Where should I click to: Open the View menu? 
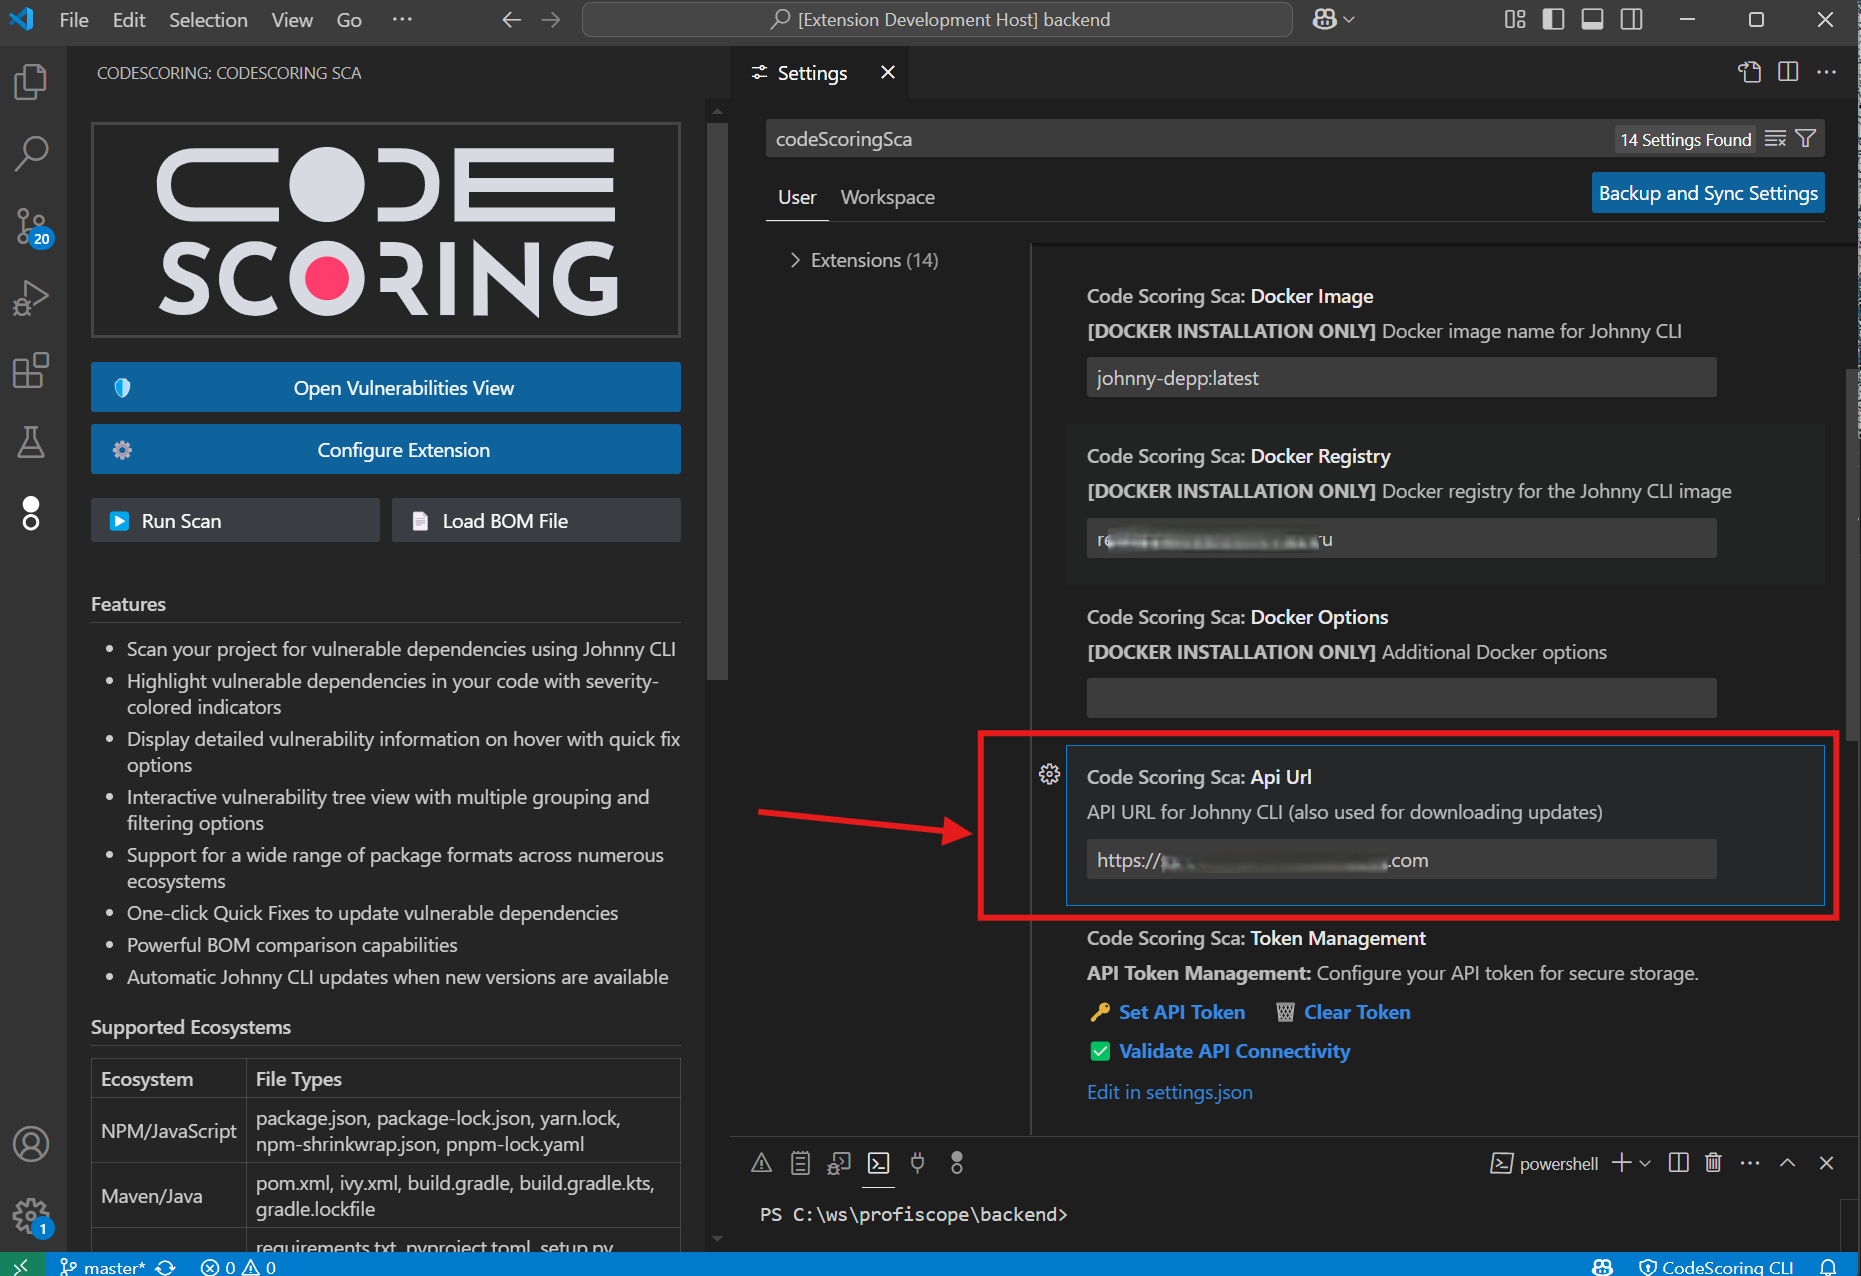point(292,19)
